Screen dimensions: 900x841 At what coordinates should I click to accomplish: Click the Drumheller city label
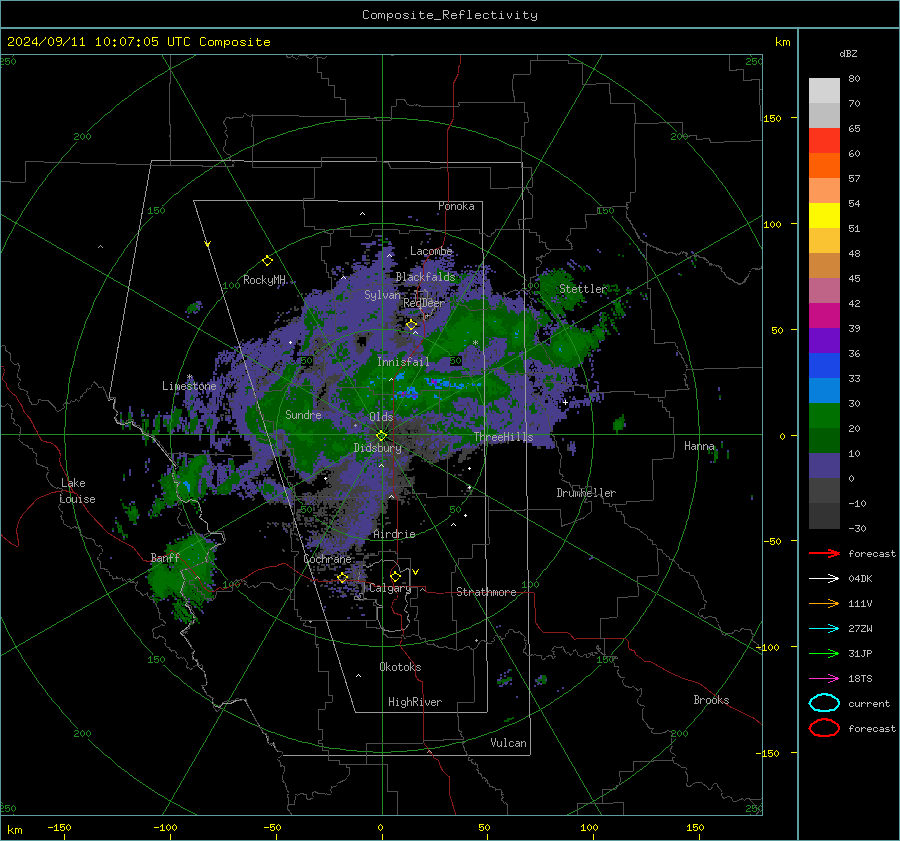(x=586, y=493)
